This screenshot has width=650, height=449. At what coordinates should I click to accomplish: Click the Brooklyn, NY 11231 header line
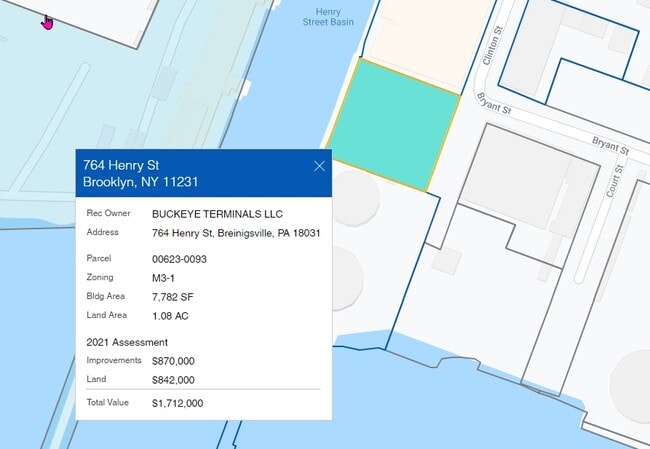(141, 183)
